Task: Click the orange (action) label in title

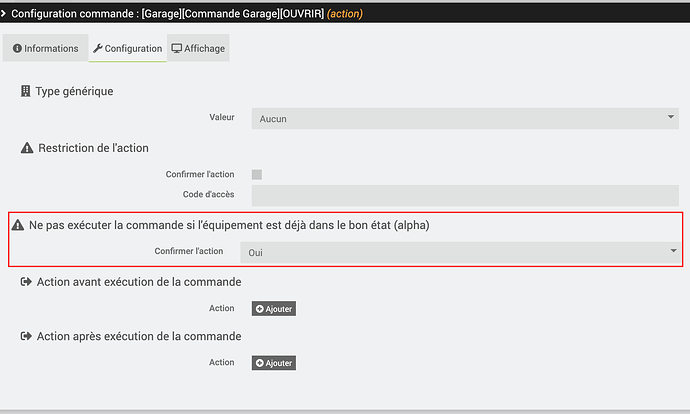Action: tap(345, 14)
